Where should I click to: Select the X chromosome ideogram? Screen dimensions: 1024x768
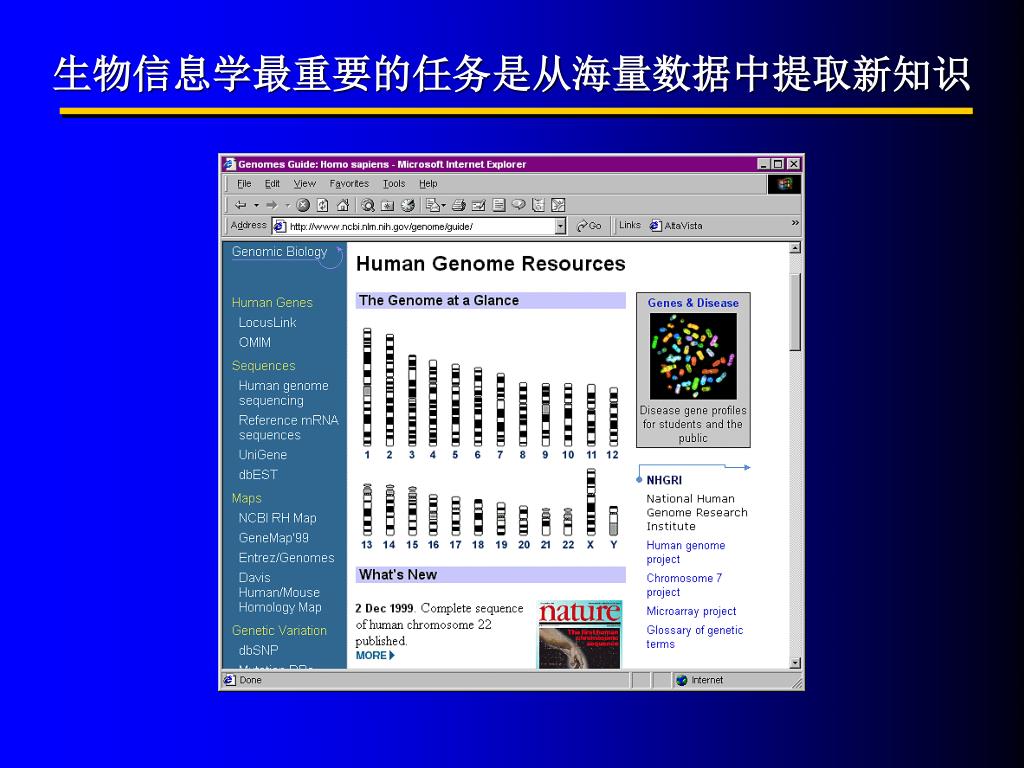[591, 502]
